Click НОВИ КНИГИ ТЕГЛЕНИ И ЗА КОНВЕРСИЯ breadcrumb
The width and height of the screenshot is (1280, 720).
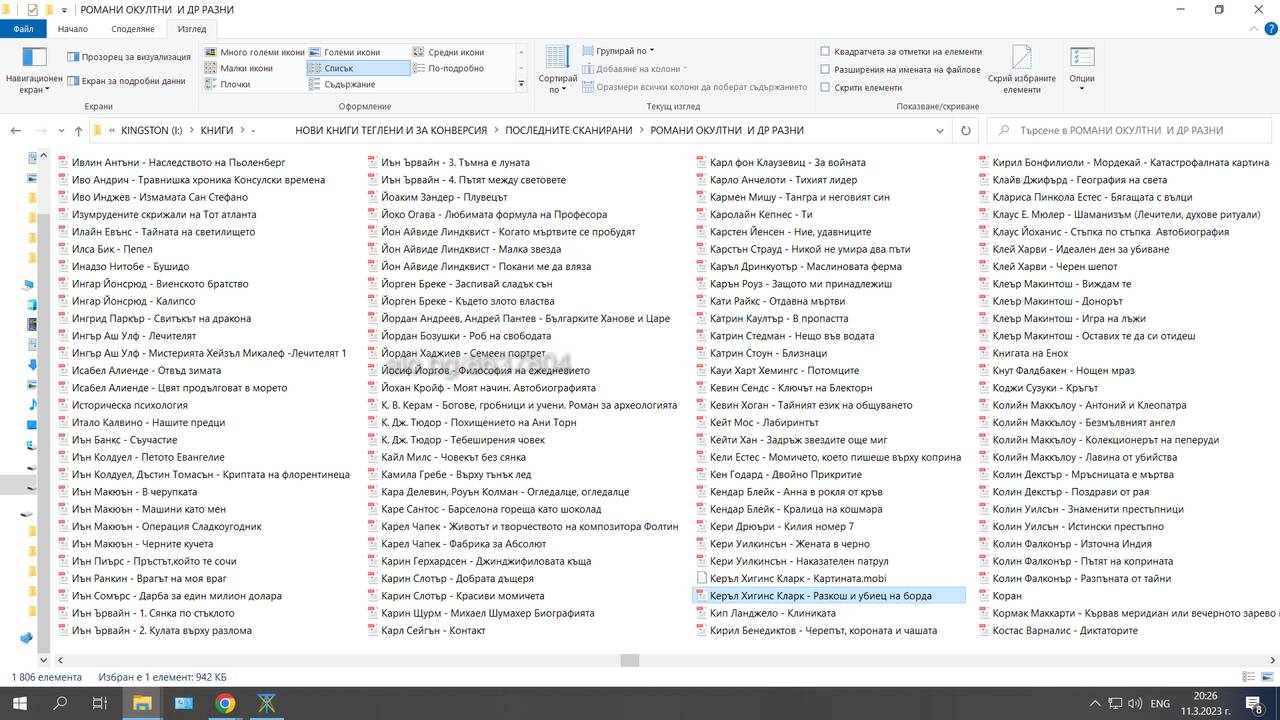[x=391, y=130]
